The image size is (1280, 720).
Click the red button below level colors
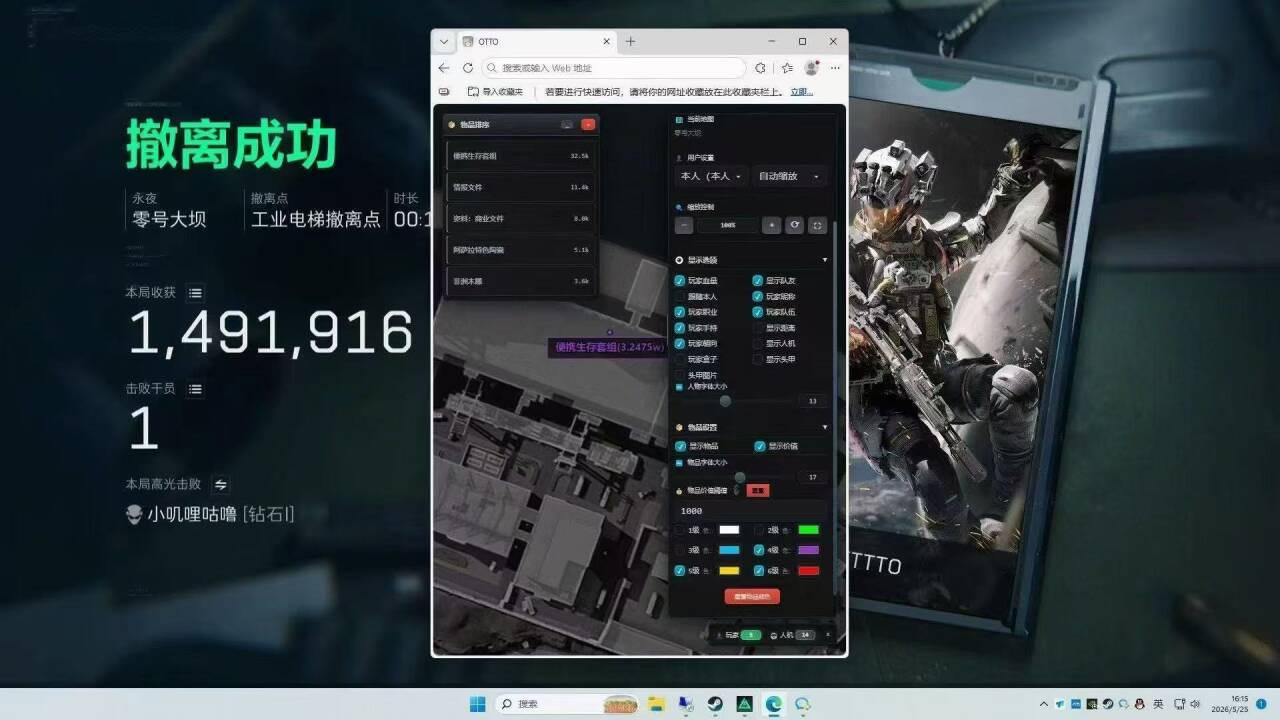[x=752, y=597]
